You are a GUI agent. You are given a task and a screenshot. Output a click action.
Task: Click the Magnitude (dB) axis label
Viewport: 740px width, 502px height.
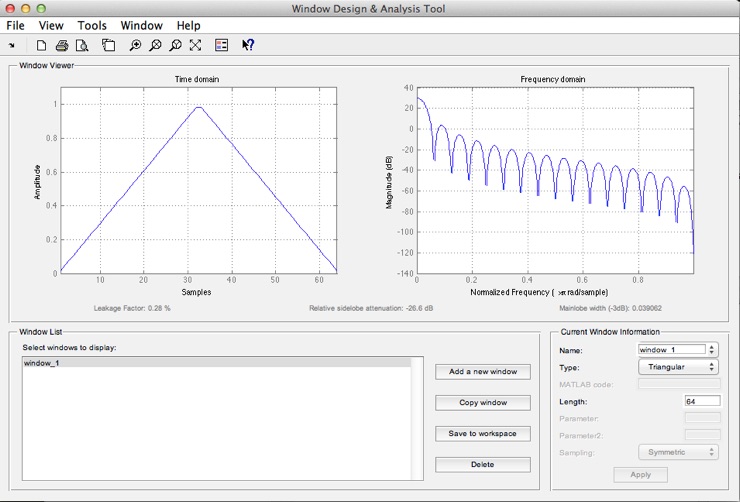(389, 182)
